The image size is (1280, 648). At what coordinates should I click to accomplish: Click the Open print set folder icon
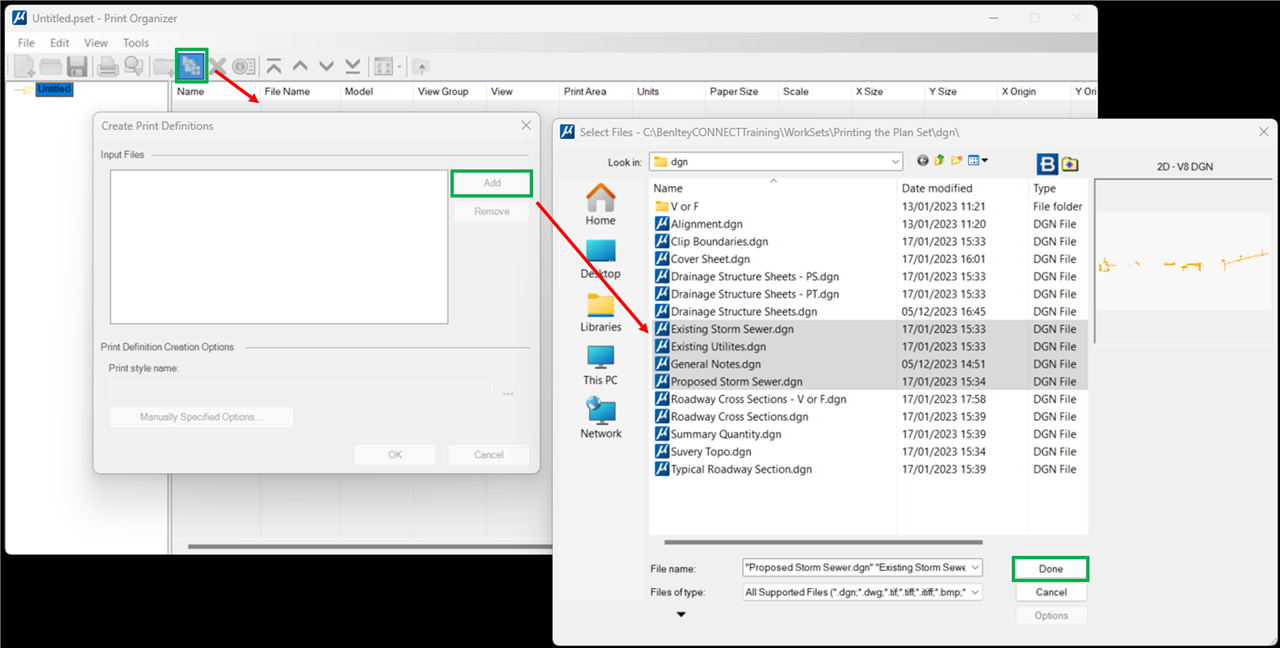[x=51, y=67]
